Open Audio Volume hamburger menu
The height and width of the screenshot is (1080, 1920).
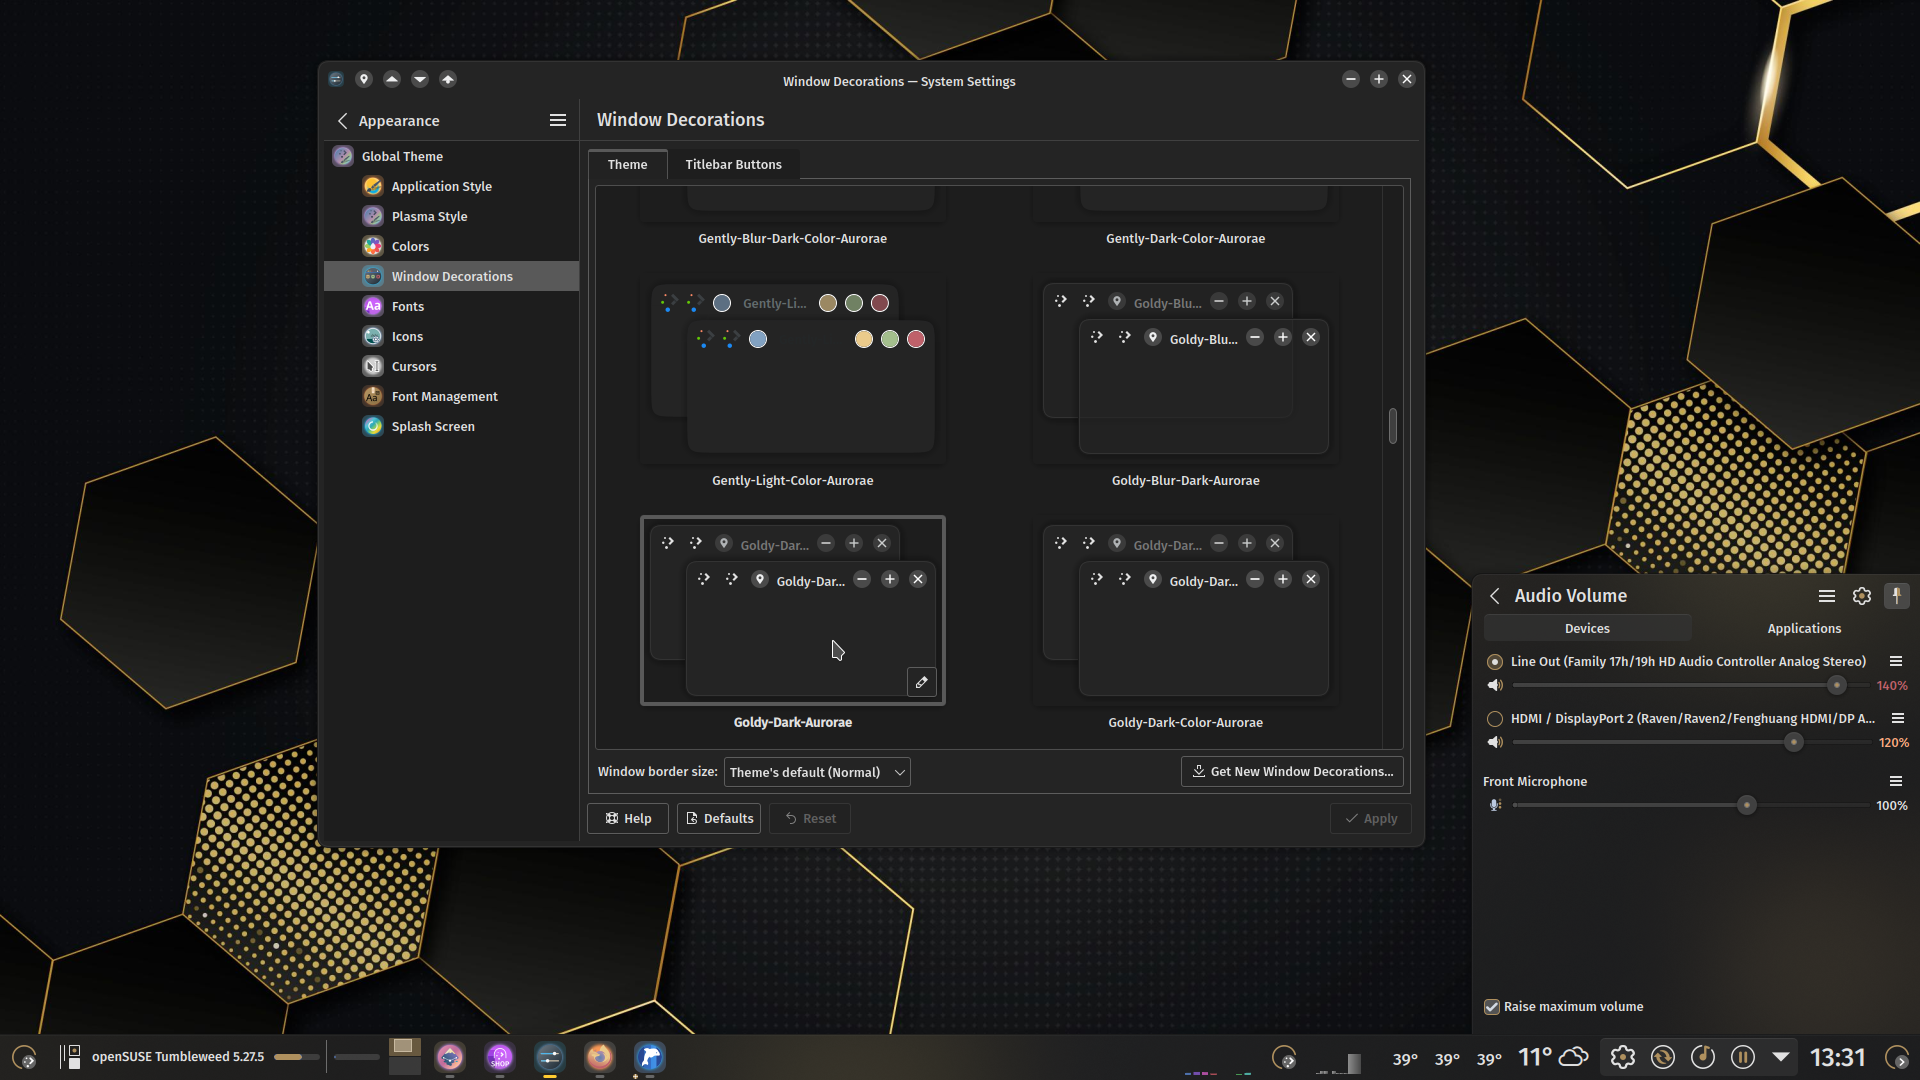1826,596
